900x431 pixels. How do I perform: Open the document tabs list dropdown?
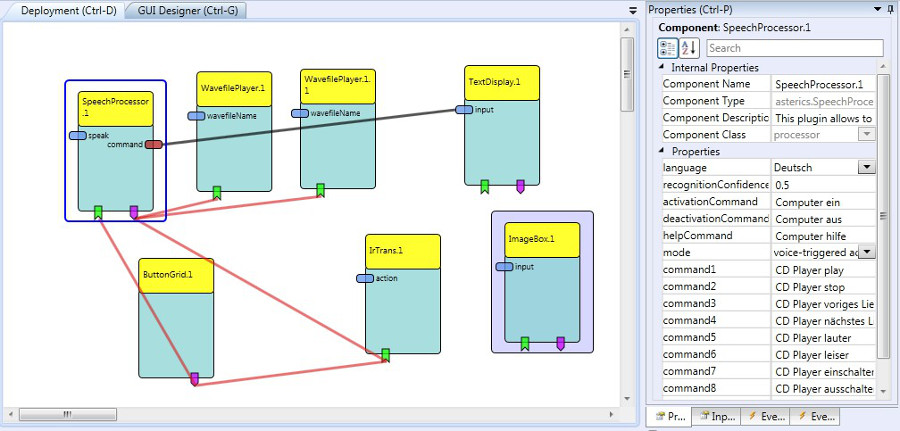click(633, 10)
